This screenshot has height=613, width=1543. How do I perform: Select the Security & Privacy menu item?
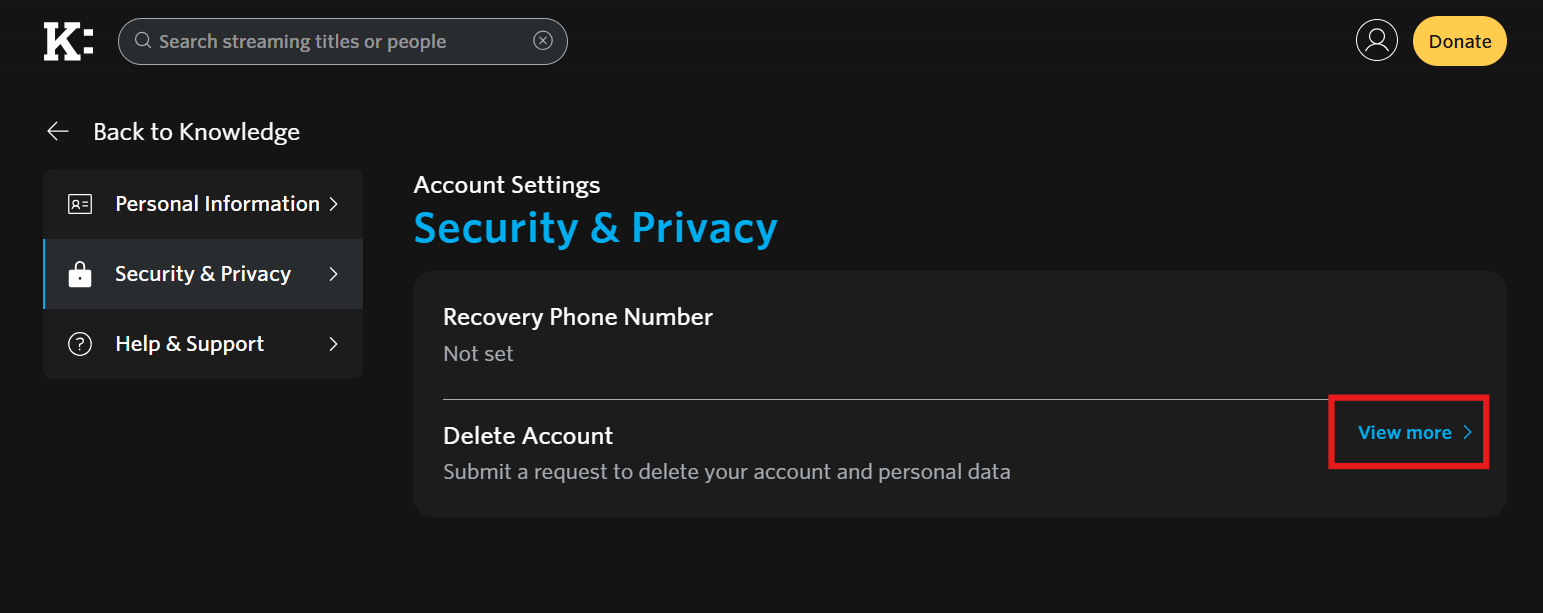tap(203, 274)
